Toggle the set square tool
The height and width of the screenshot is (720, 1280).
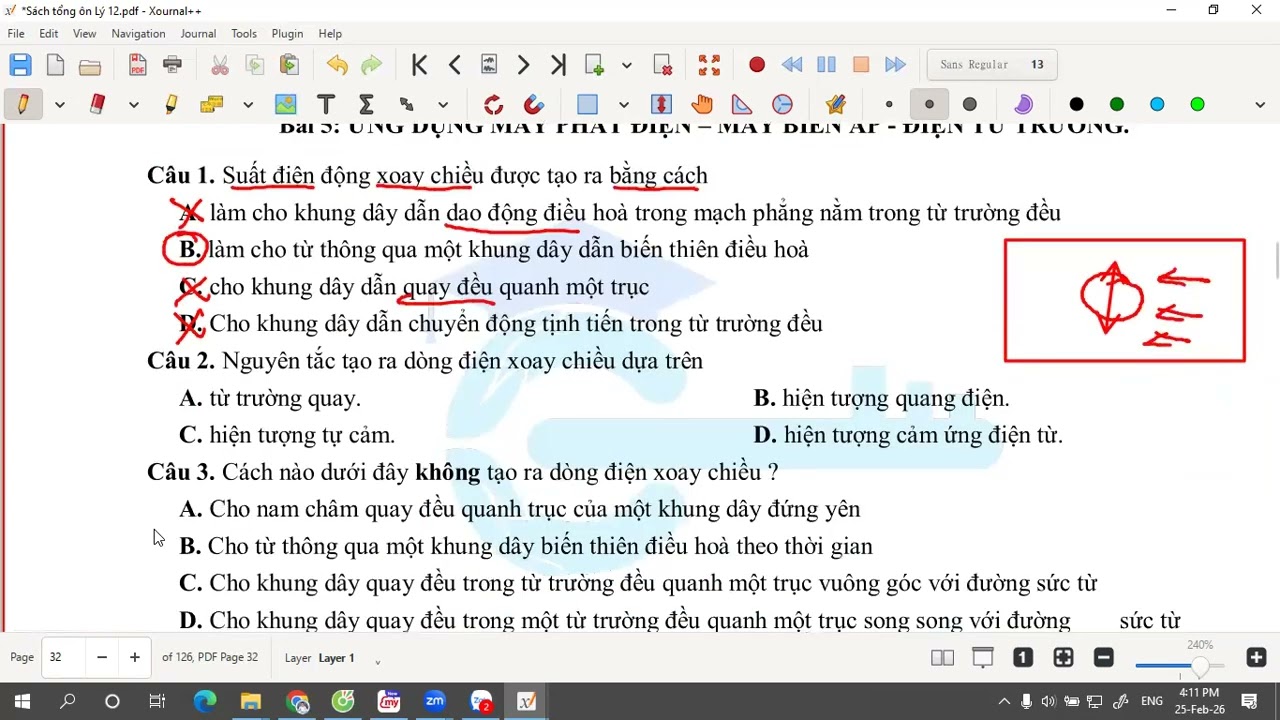click(742, 104)
